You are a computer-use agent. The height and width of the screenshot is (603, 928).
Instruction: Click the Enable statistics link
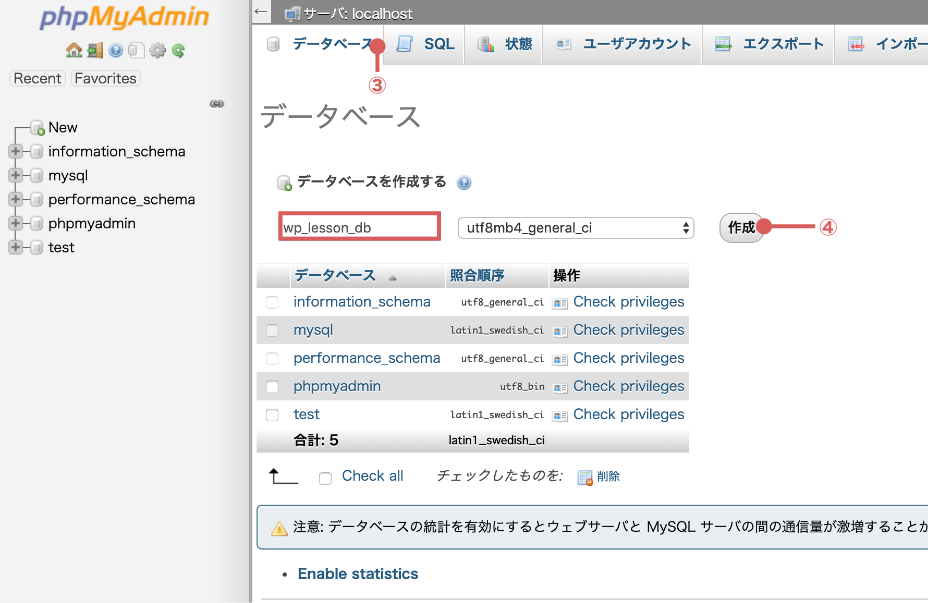[x=358, y=574]
